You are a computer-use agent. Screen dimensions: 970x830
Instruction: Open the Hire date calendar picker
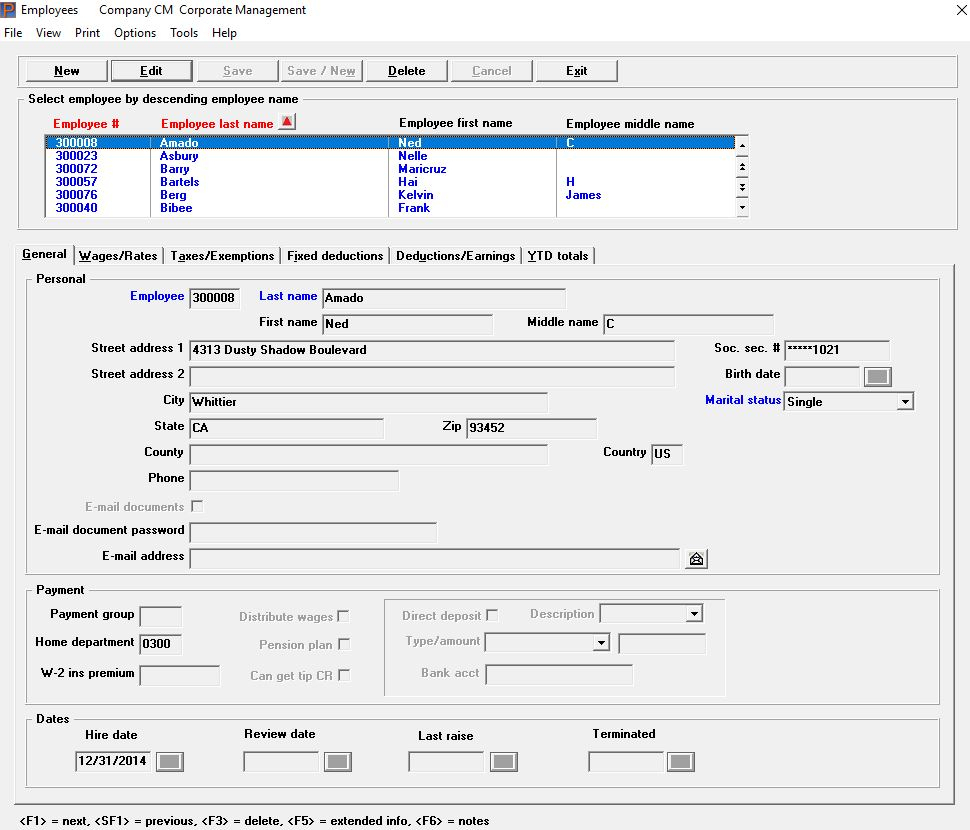(x=170, y=762)
